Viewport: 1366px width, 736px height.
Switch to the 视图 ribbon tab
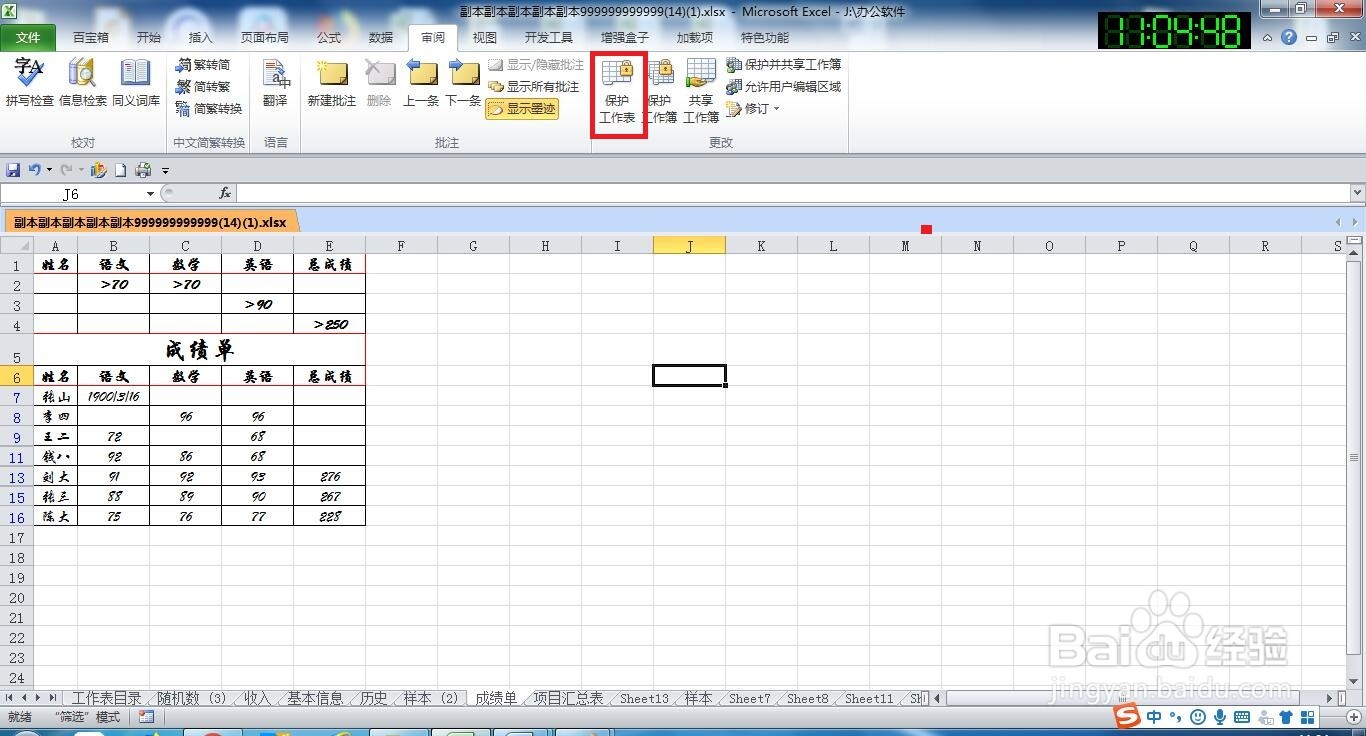click(485, 38)
